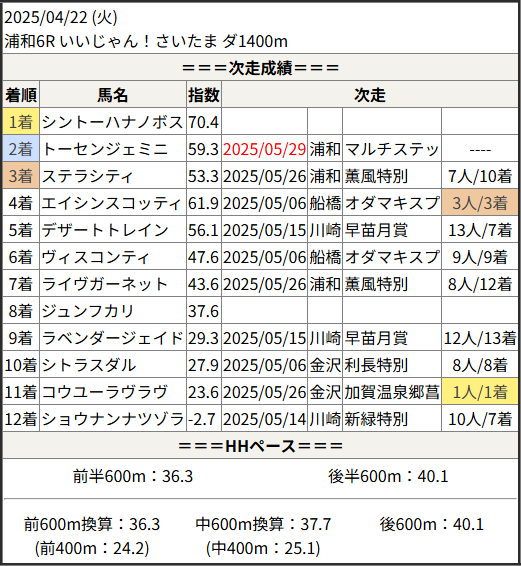This screenshot has height=566, width=521.
Task: Click the highlighted 3人/3着 result cell
Action: click(x=479, y=203)
